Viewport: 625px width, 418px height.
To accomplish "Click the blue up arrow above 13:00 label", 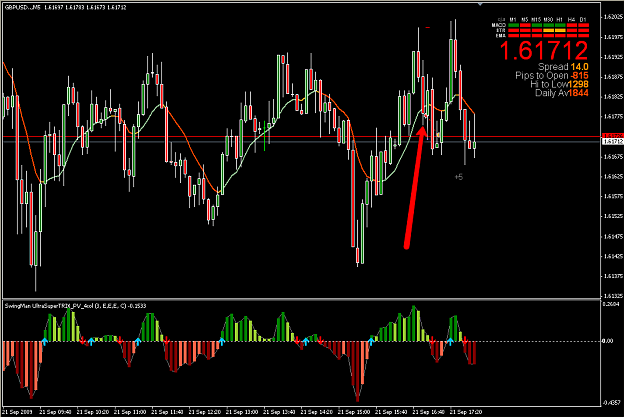I will pos(222,341).
